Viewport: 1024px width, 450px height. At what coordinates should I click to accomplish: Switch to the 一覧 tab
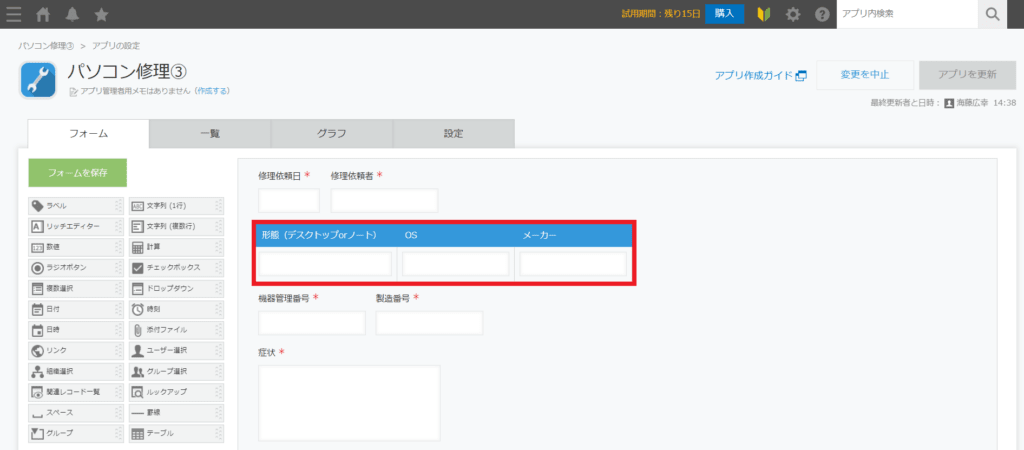tap(210, 134)
